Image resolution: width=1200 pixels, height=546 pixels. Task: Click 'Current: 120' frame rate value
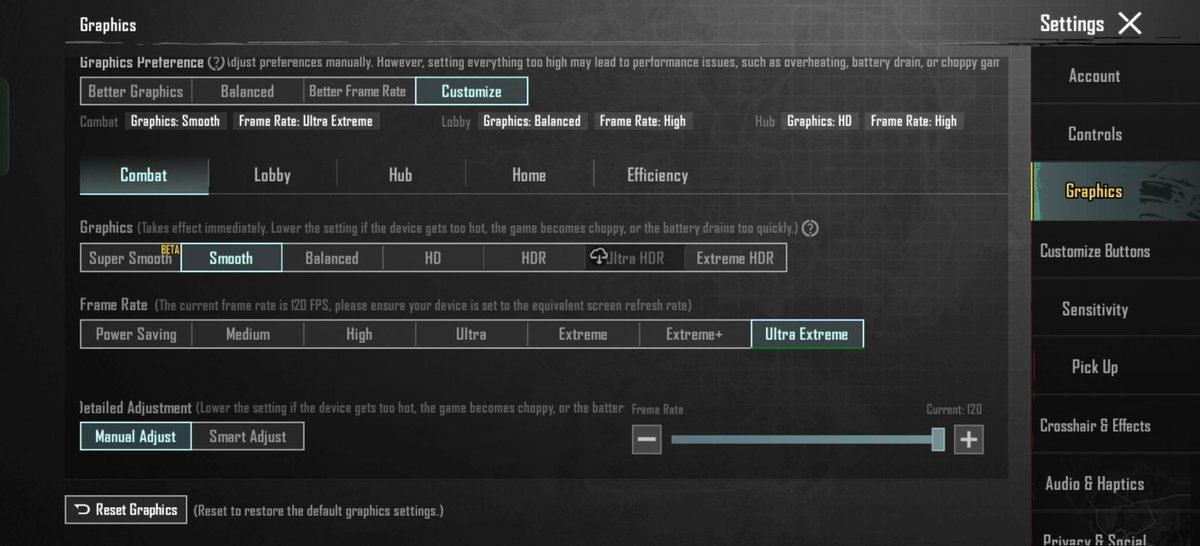[954, 409]
